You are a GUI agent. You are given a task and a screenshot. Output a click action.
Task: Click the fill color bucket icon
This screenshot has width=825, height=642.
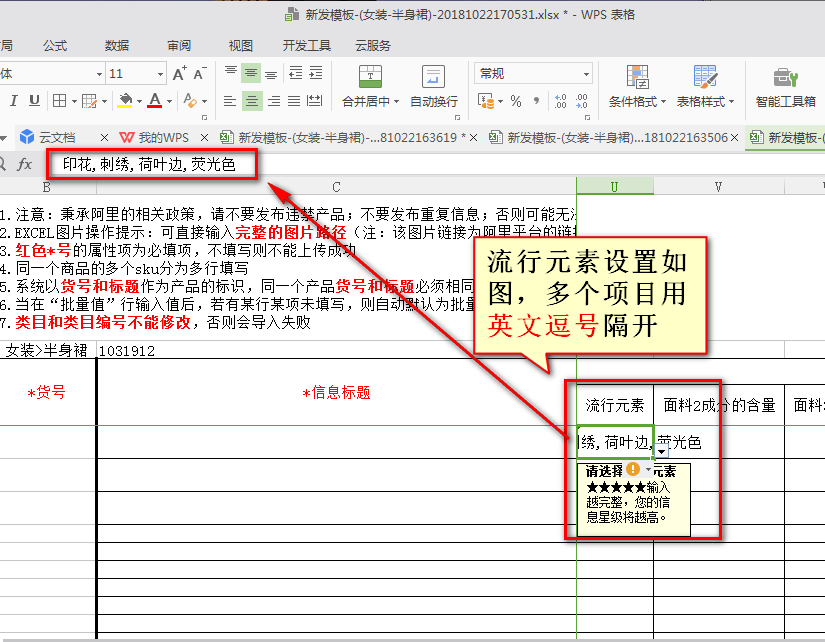pyautogui.click(x=125, y=101)
